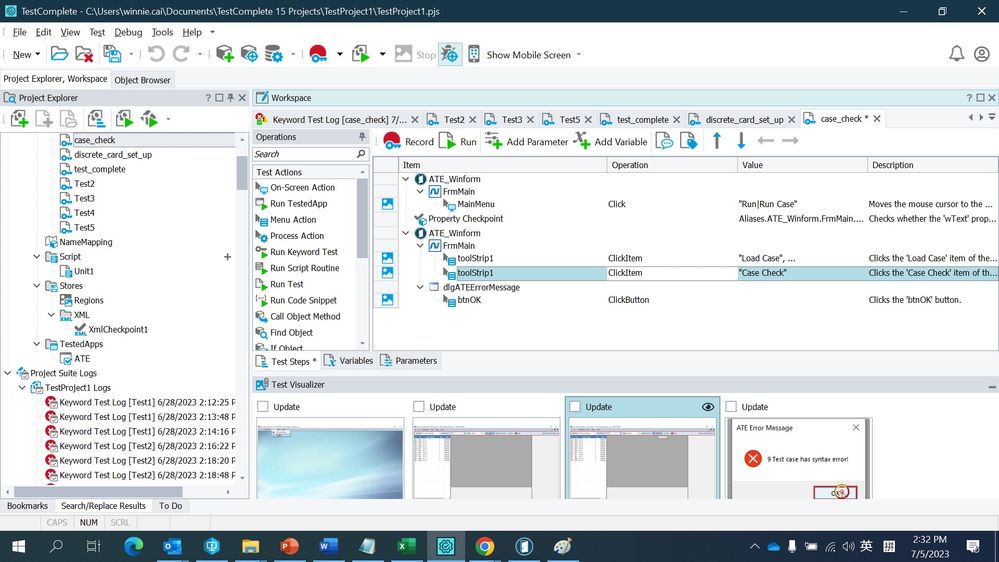This screenshot has height=562, width=999.
Task: Collapse the Script node in Project Explorer
Action: click(x=37, y=257)
